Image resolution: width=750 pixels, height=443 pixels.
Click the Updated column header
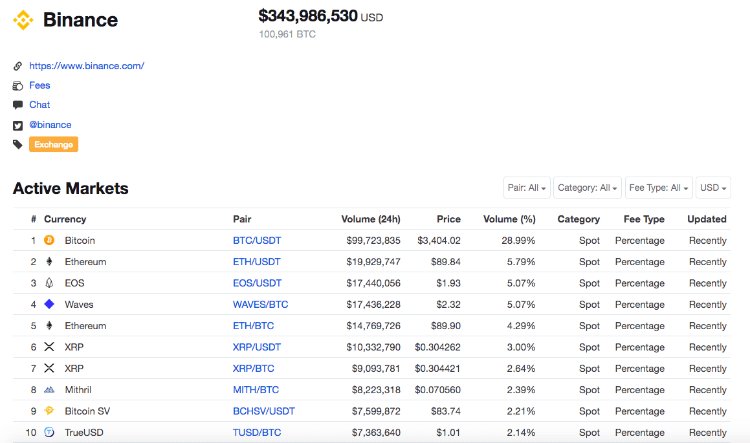coord(707,219)
